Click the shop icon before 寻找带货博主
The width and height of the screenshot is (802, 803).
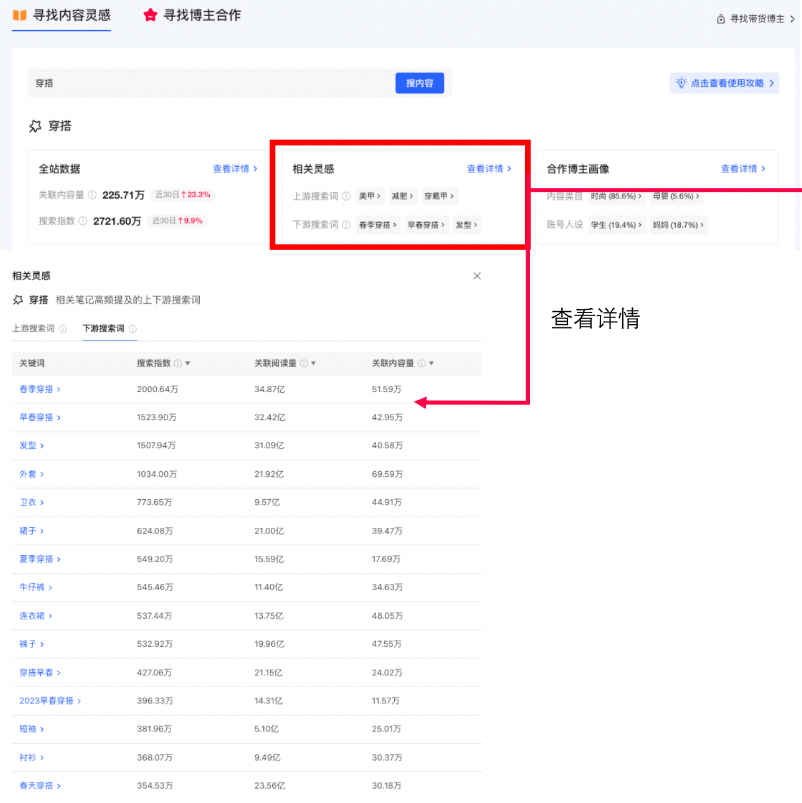point(722,18)
